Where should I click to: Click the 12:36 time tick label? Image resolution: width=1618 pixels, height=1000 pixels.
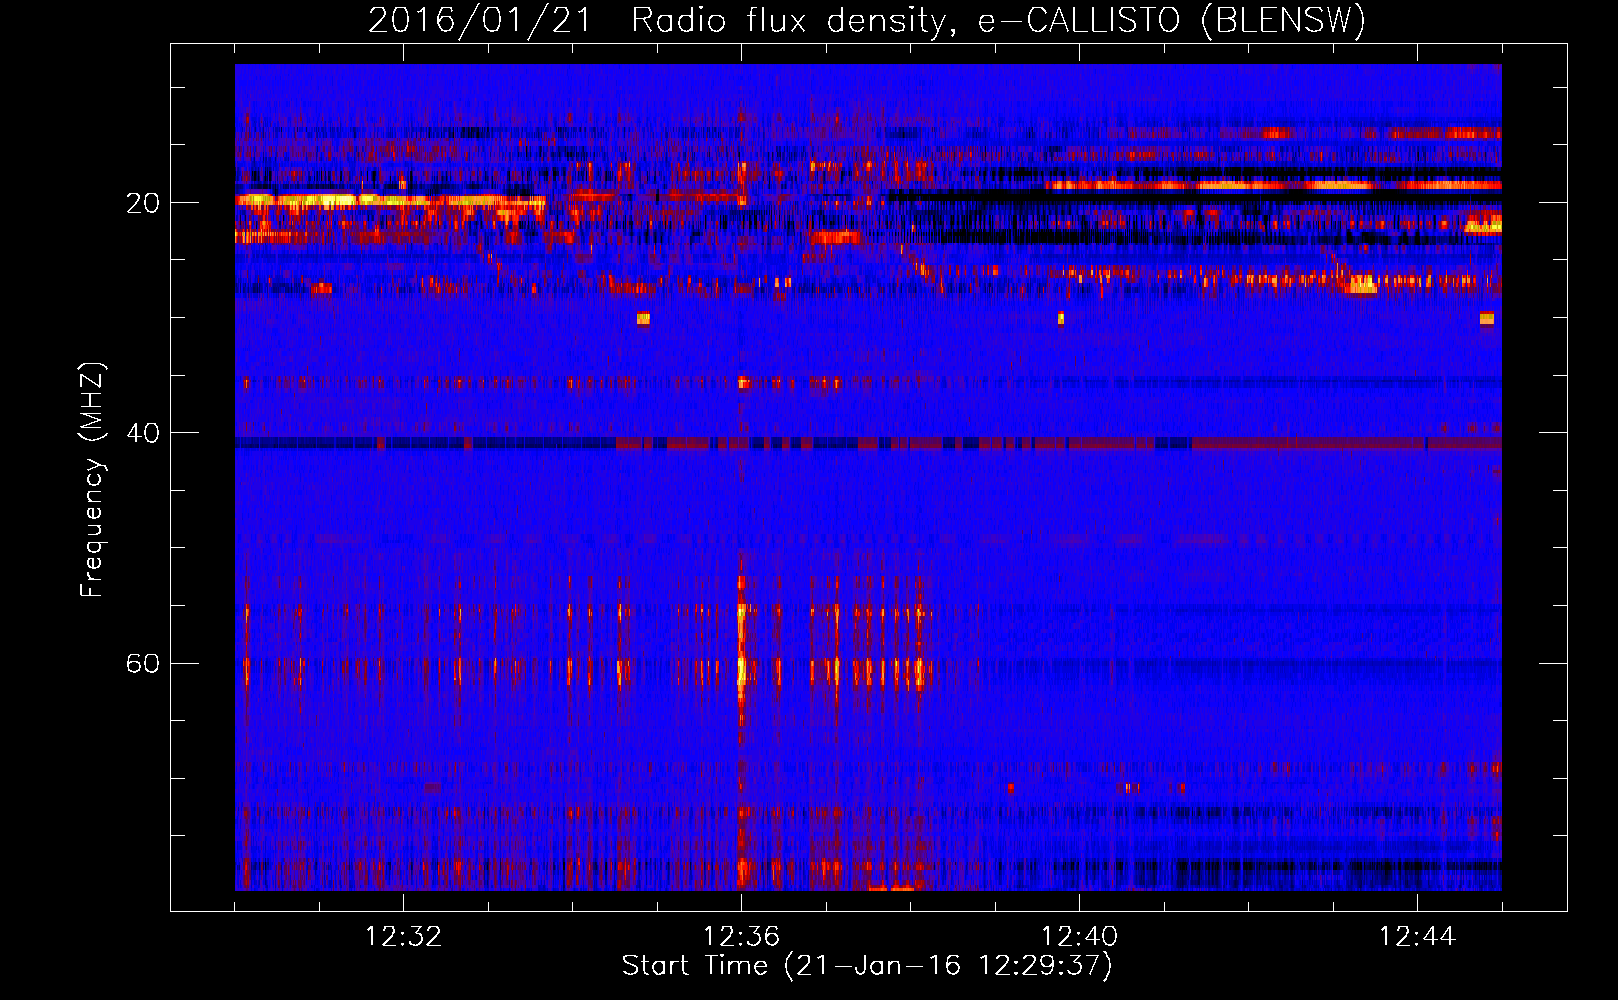point(741,937)
